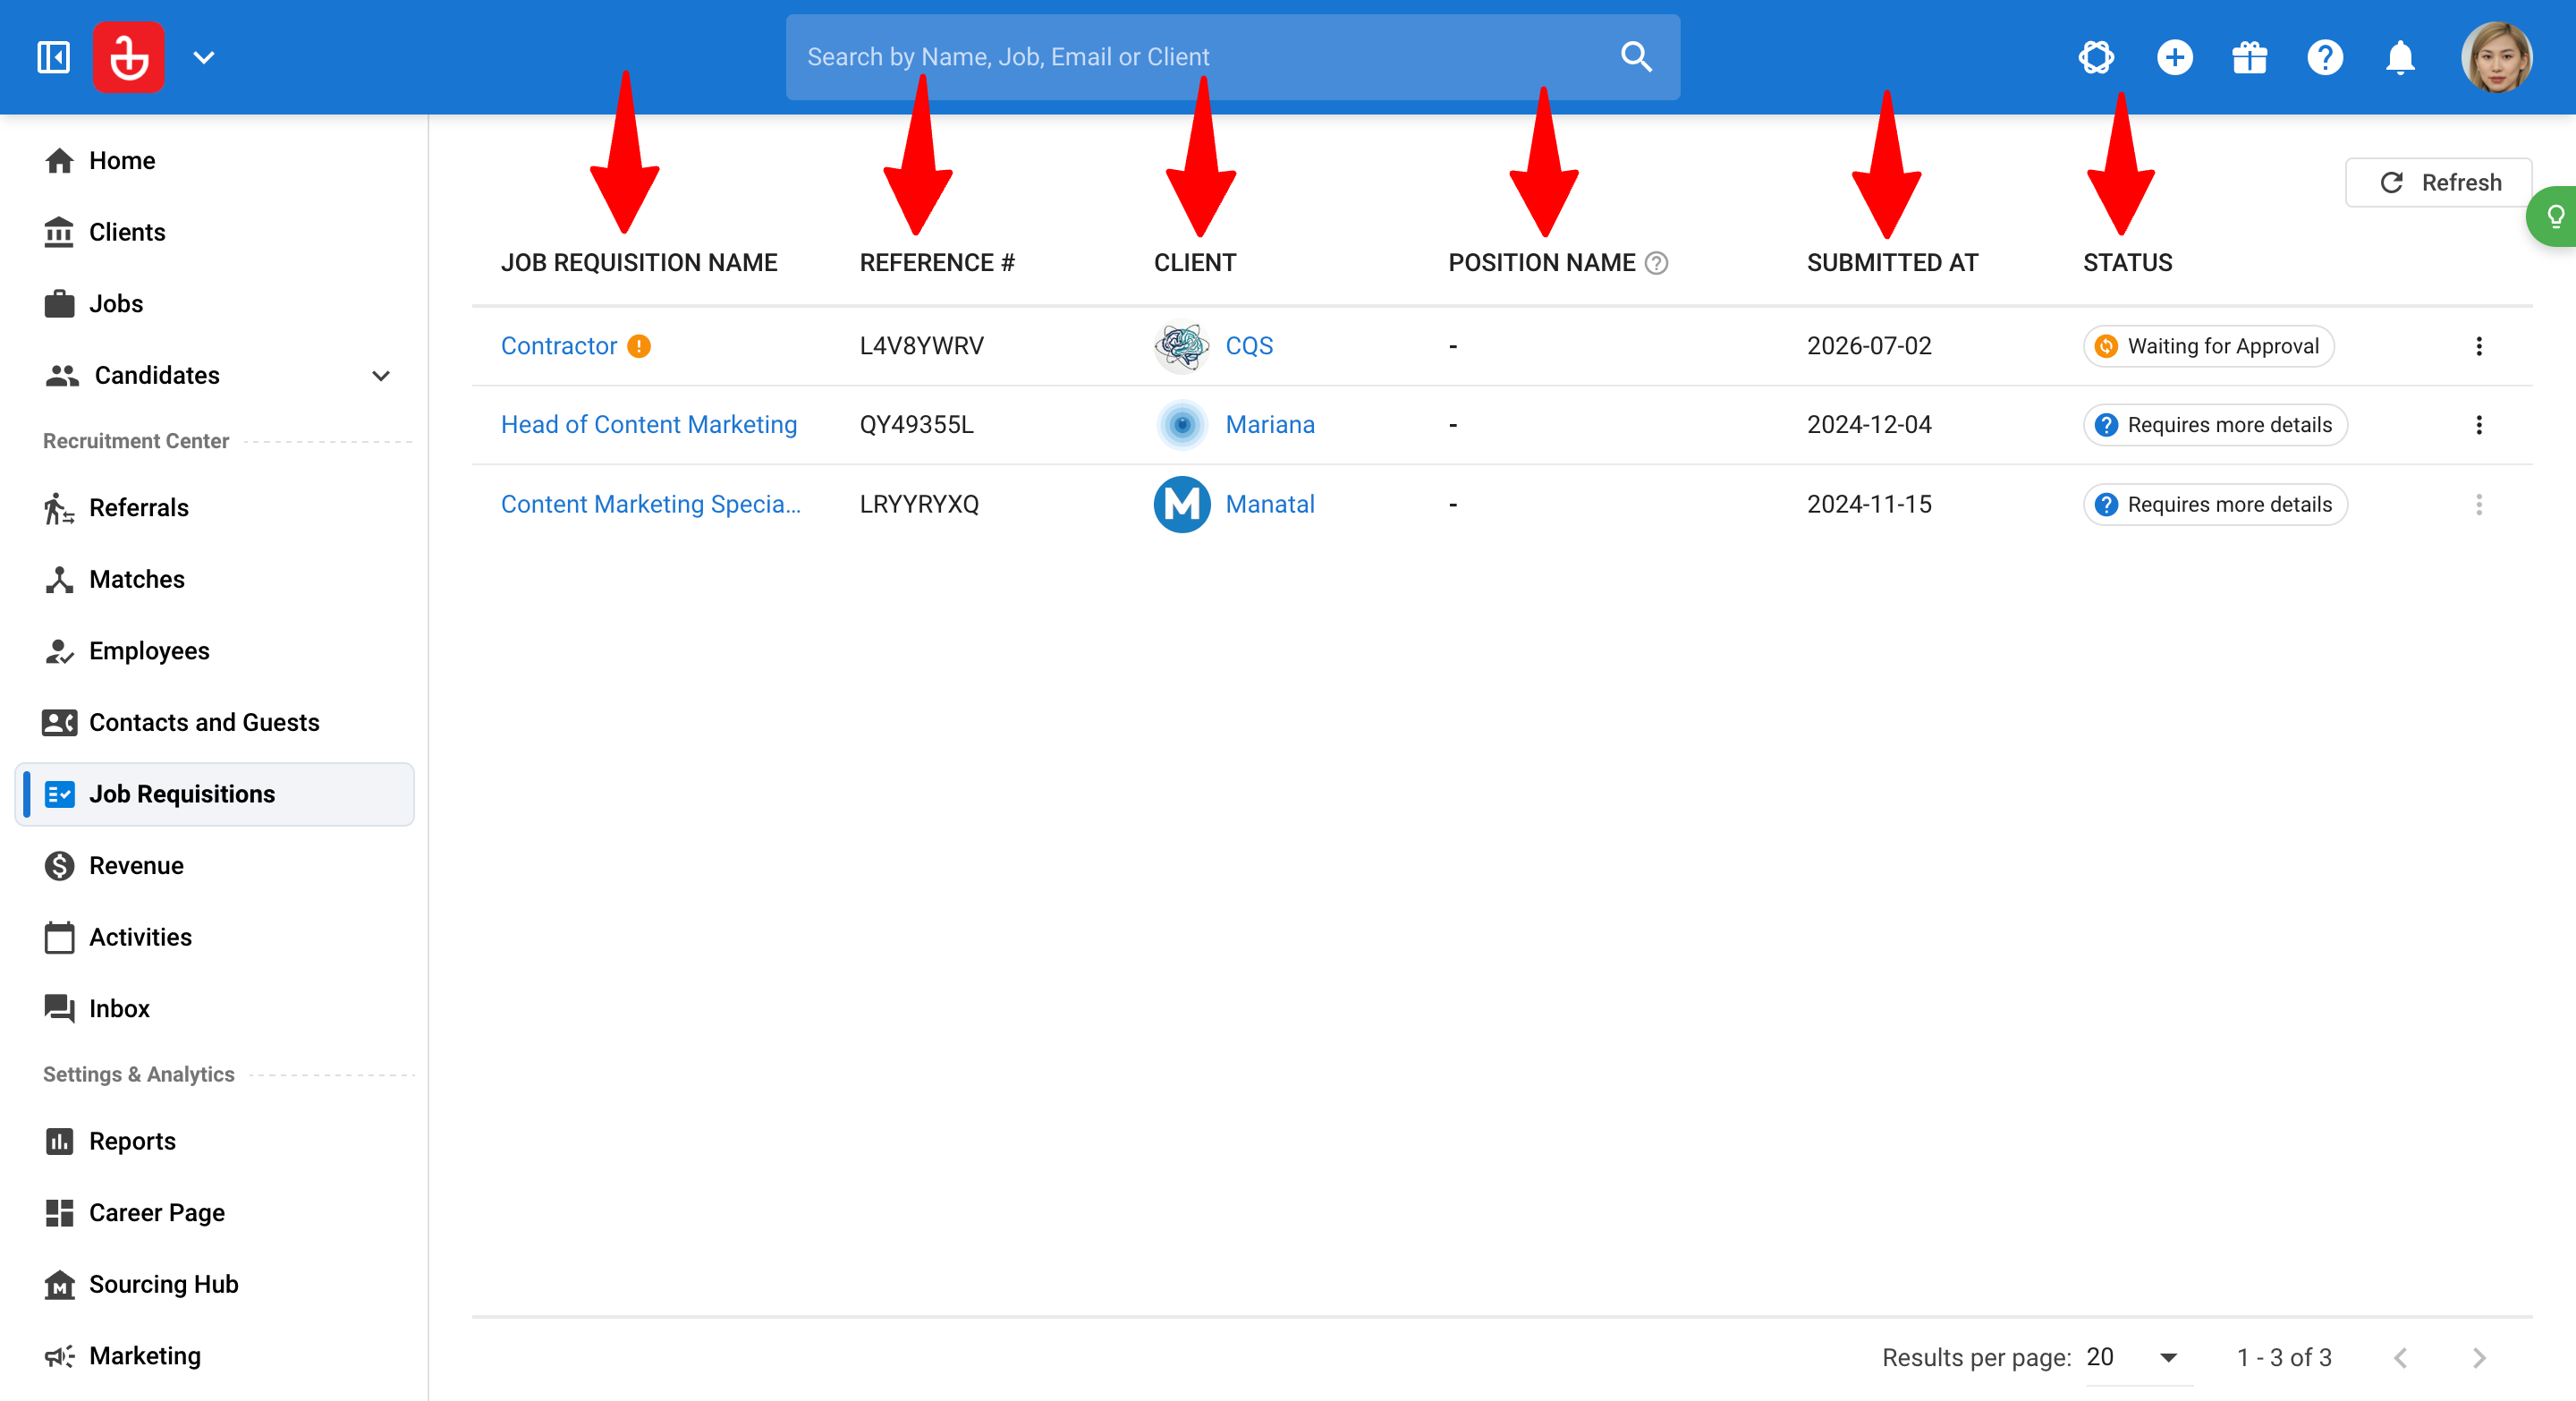Open Contacts and Guests in the sidebar
The width and height of the screenshot is (2576, 1401).
point(215,723)
